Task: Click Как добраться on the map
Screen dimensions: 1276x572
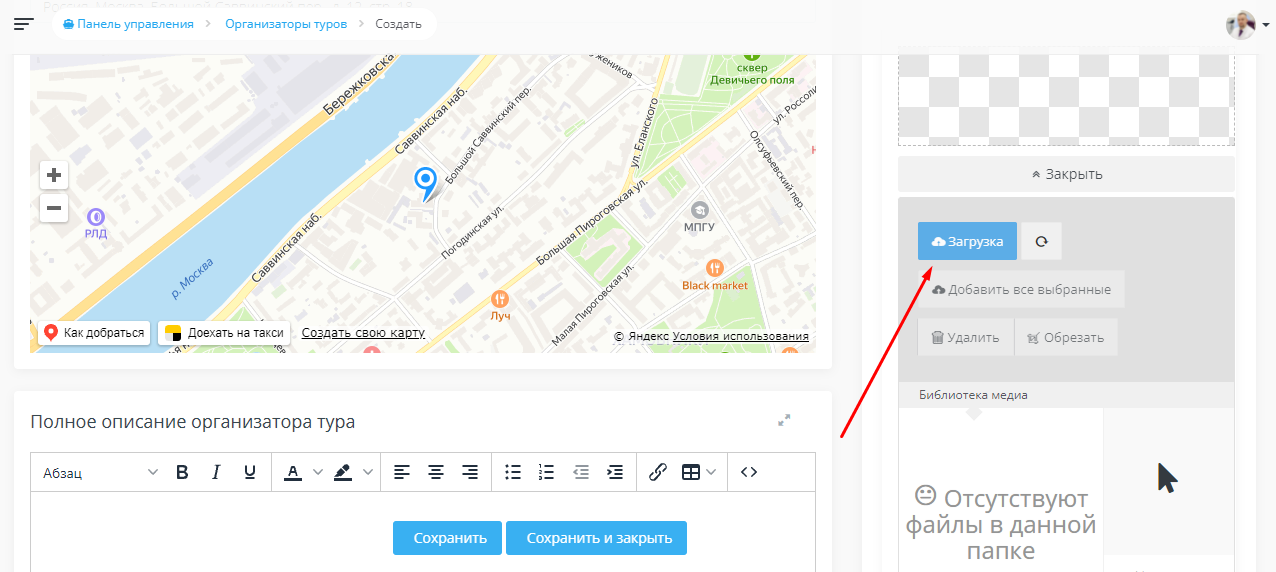Action: point(94,333)
